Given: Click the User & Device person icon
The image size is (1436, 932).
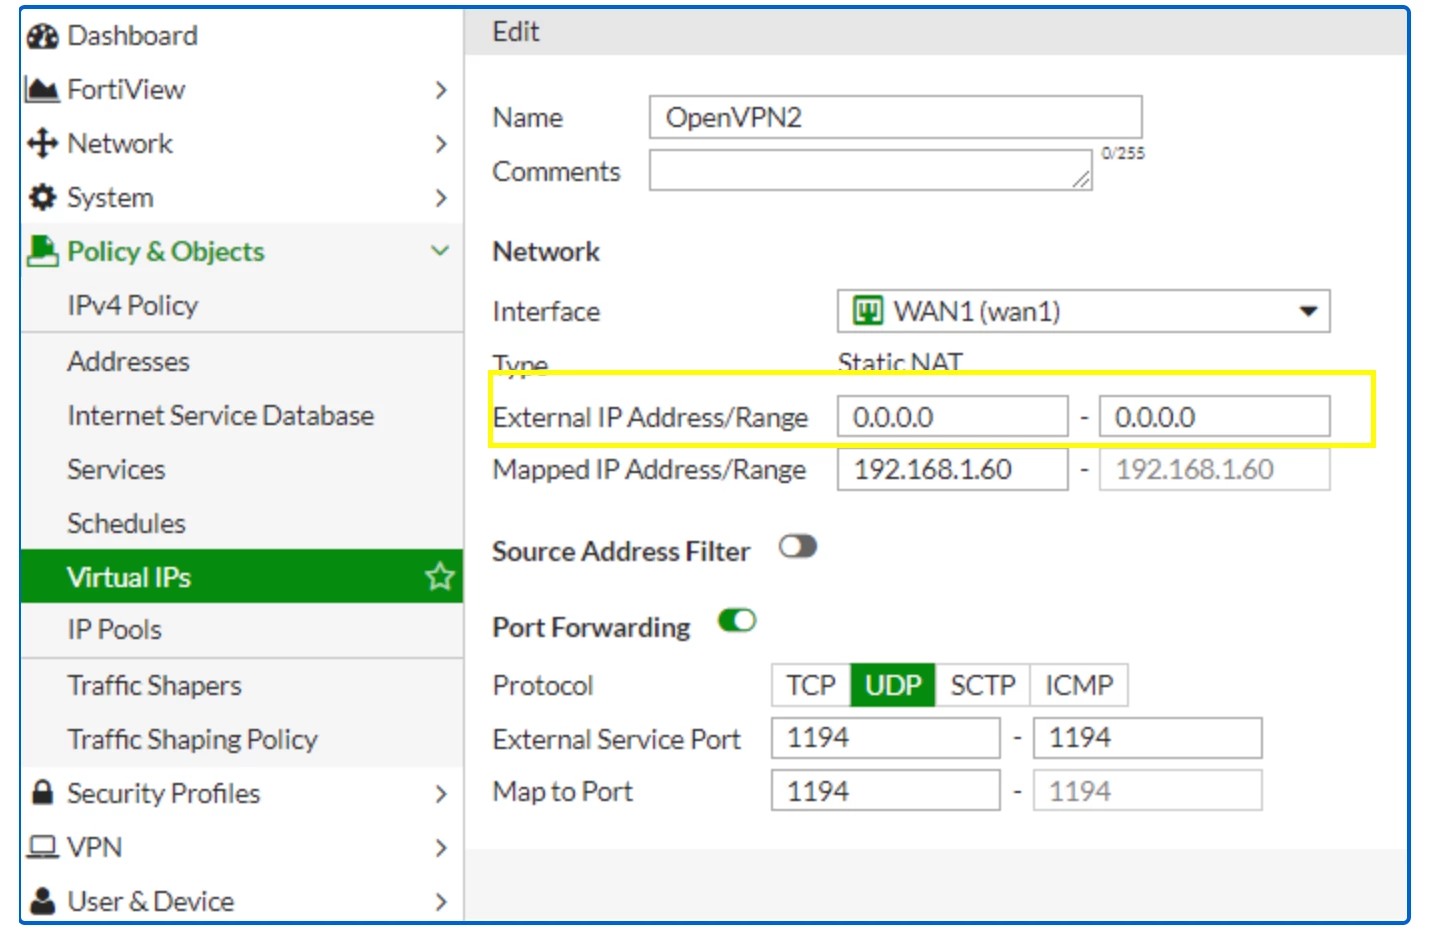Looking at the screenshot, I should tap(43, 901).
